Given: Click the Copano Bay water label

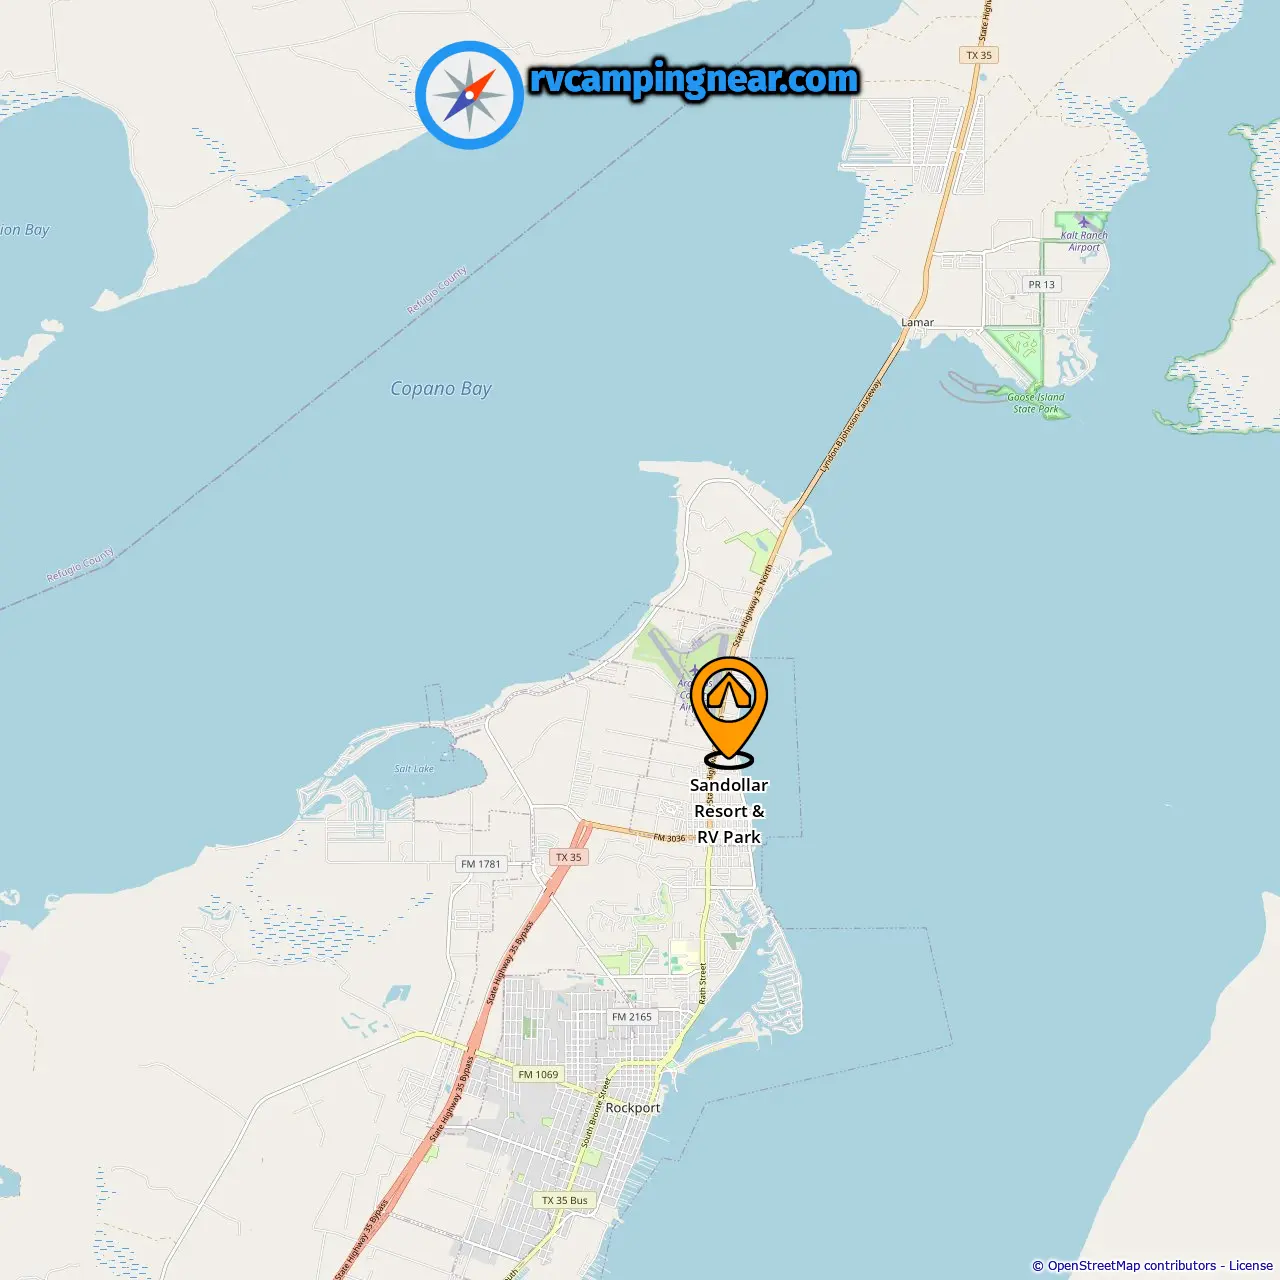Looking at the screenshot, I should pos(441,389).
